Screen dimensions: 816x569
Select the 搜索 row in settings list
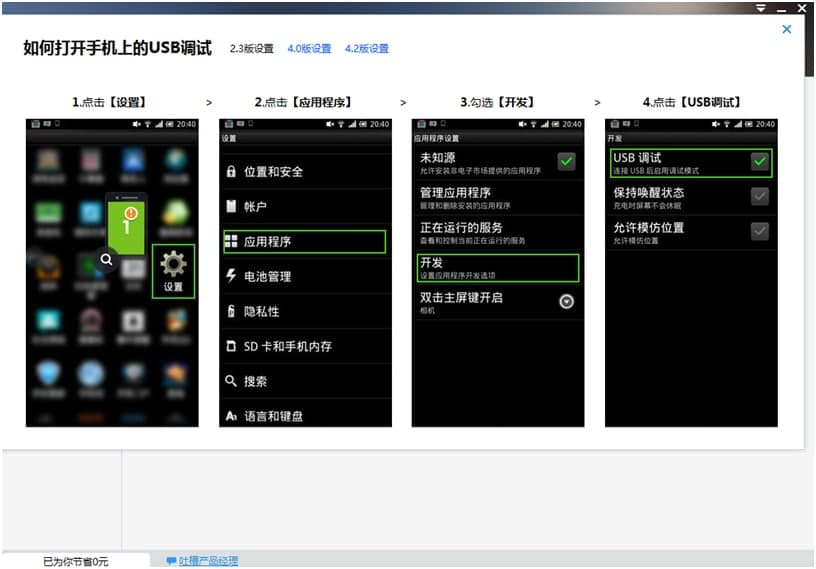[305, 381]
